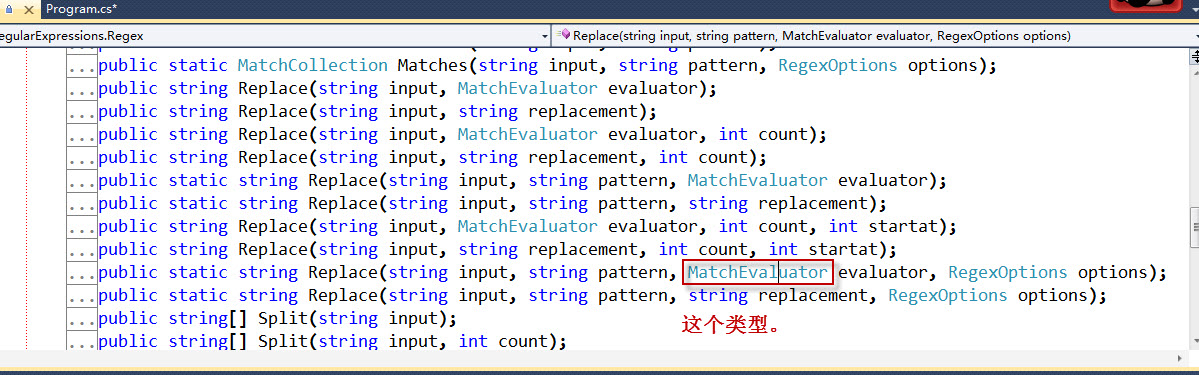1199x375 pixels.
Task: Click 'string[]' in the Split(string input, int count) line
Action: point(208,341)
